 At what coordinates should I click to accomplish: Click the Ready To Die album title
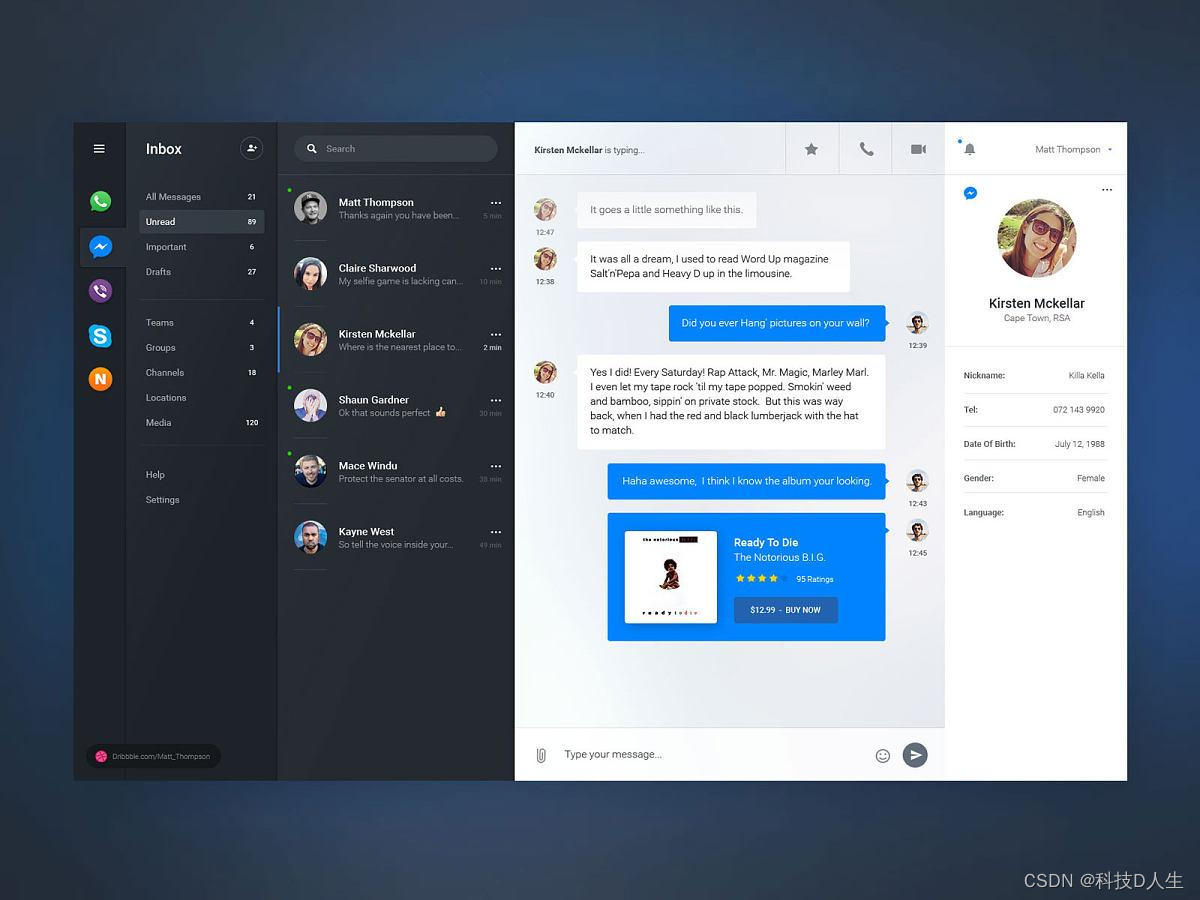pyautogui.click(x=766, y=543)
